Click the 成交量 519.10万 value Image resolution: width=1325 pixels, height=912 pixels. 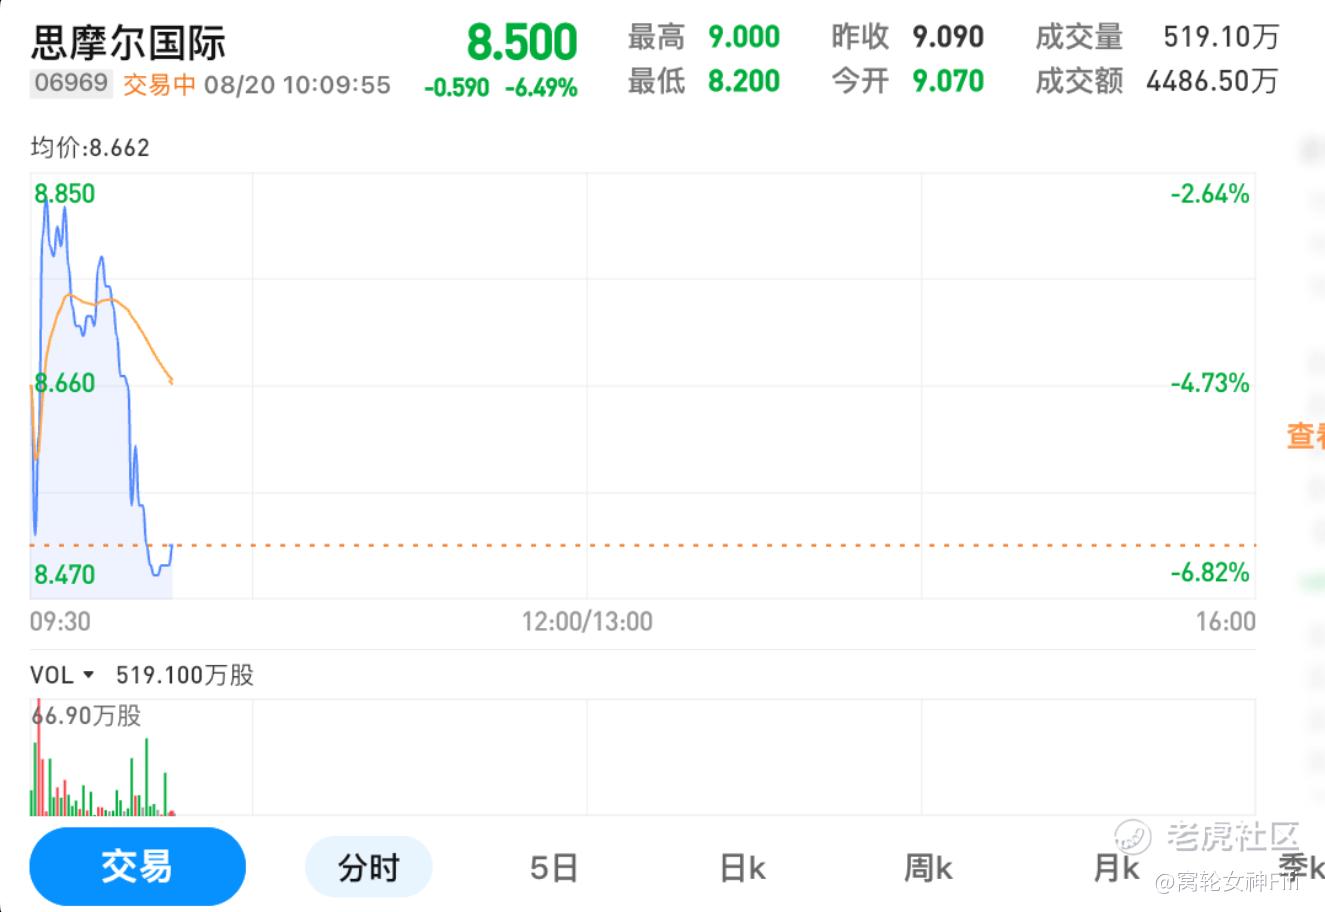click(1220, 37)
